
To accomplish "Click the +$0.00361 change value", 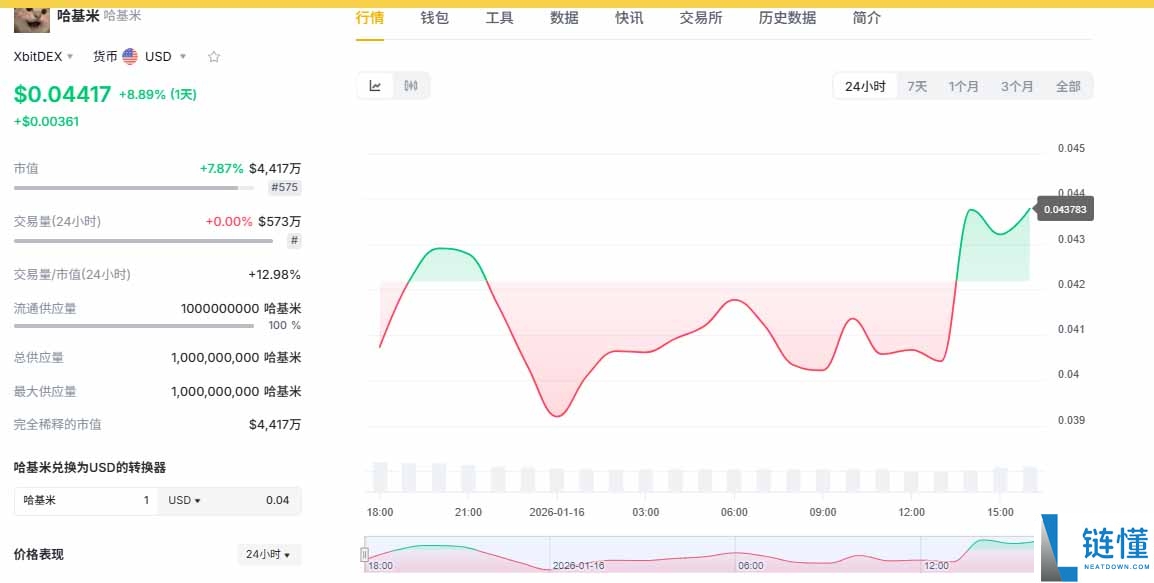I will pyautogui.click(x=46, y=121).
